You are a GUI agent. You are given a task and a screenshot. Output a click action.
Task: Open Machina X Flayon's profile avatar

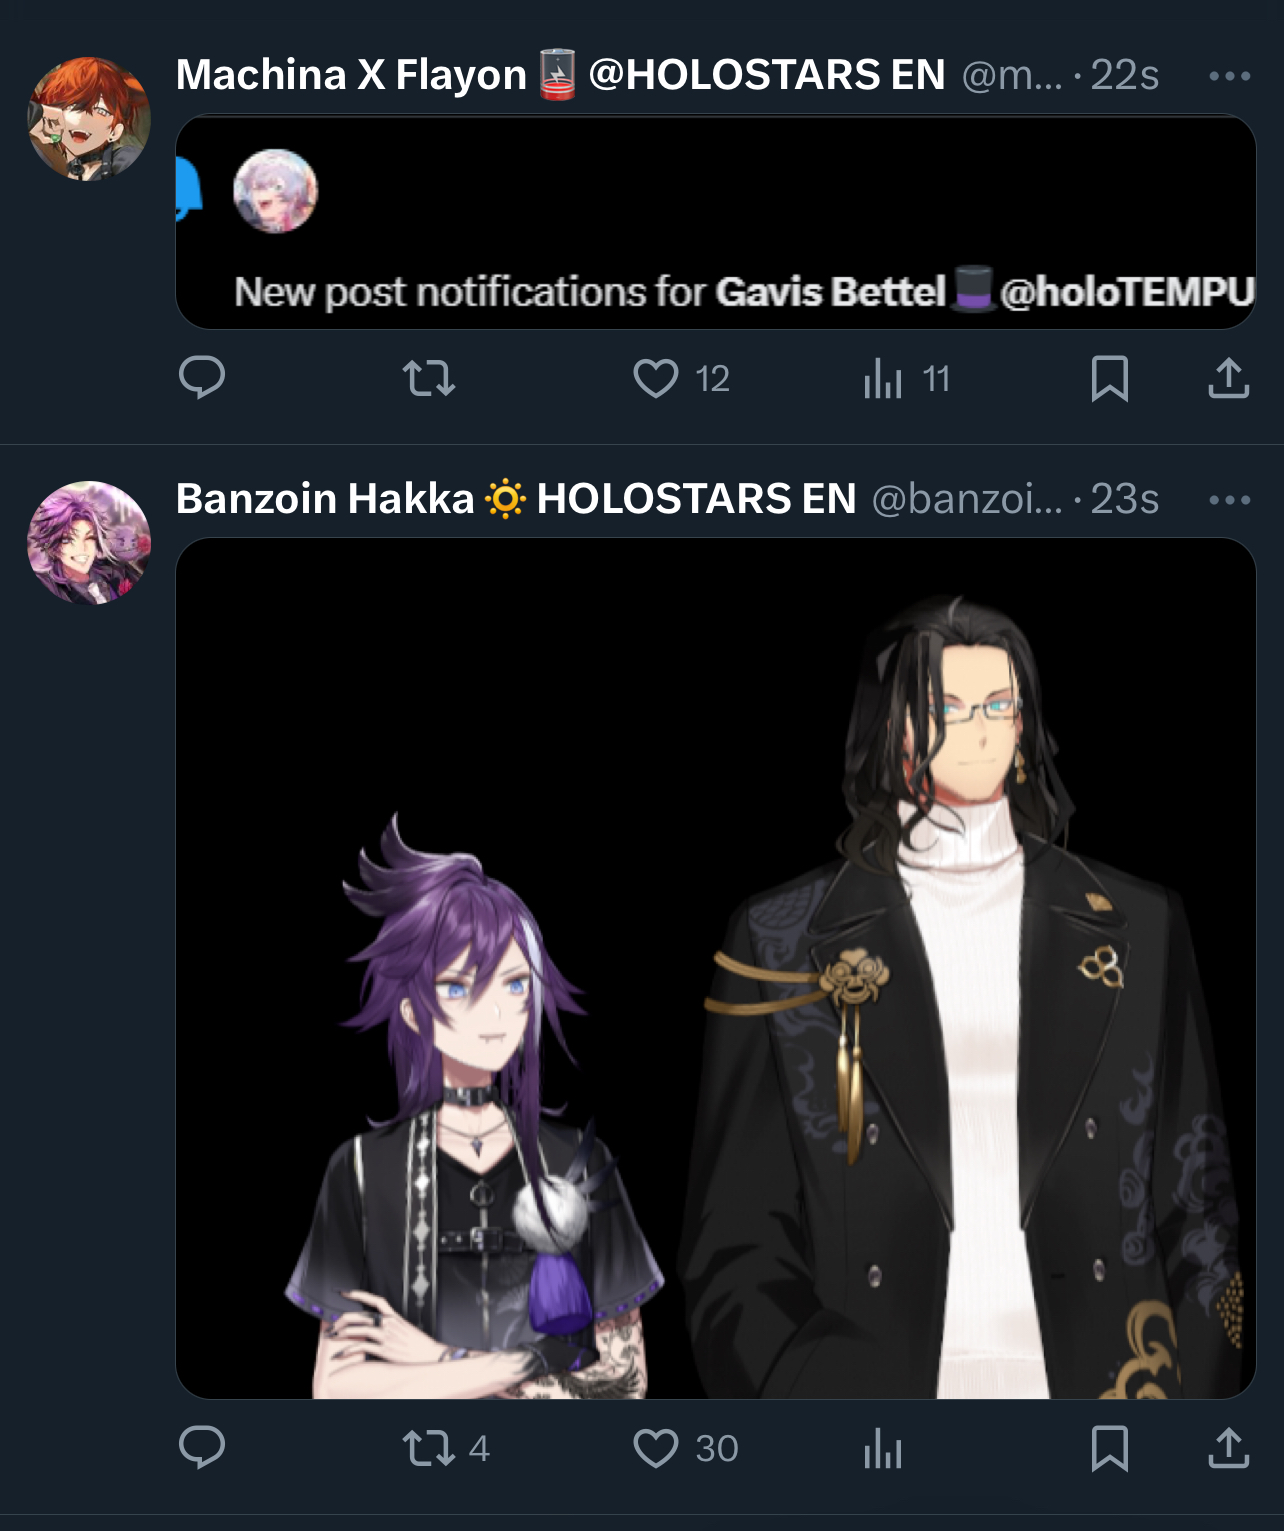[89, 119]
